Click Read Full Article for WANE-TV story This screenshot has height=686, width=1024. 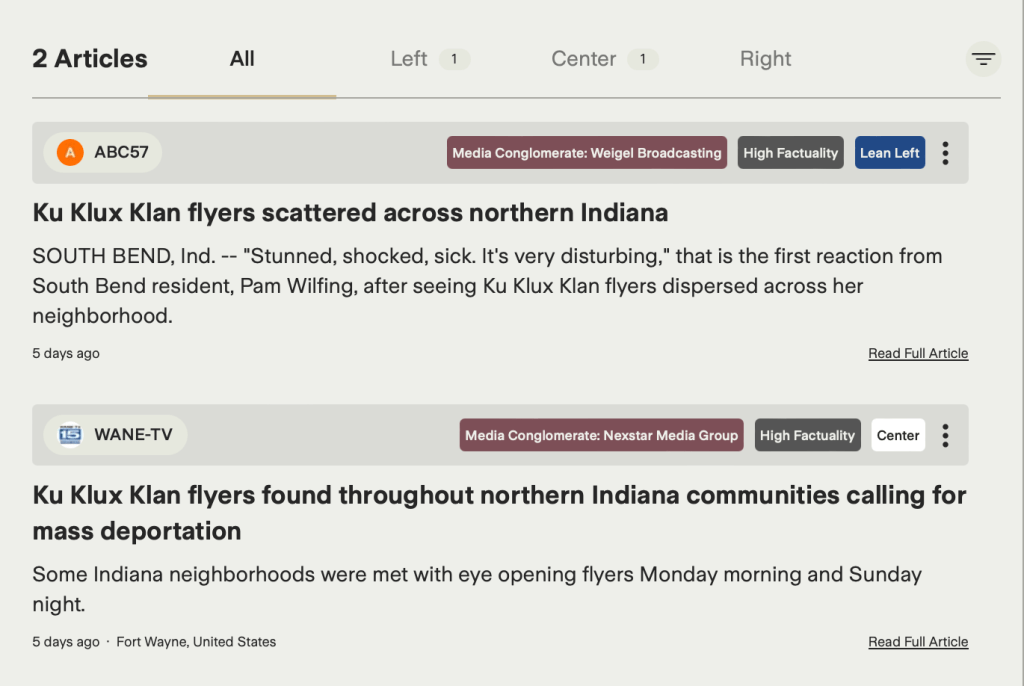918,642
